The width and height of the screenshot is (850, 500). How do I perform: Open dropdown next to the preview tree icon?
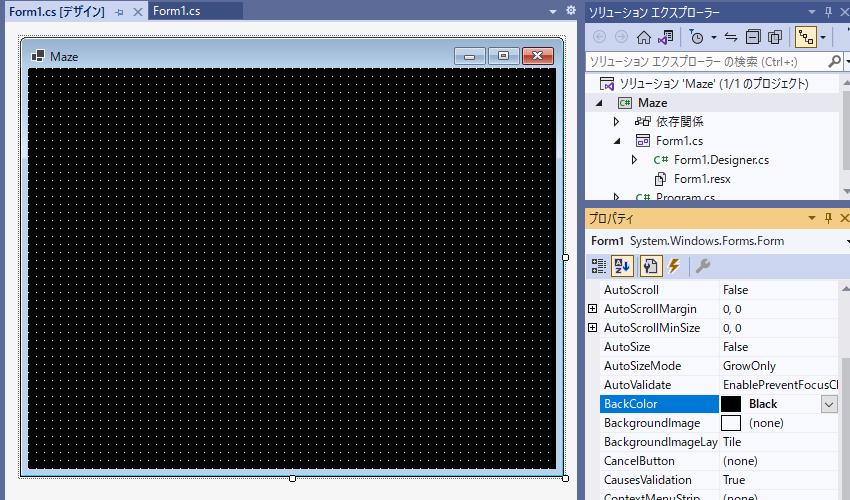[823, 37]
